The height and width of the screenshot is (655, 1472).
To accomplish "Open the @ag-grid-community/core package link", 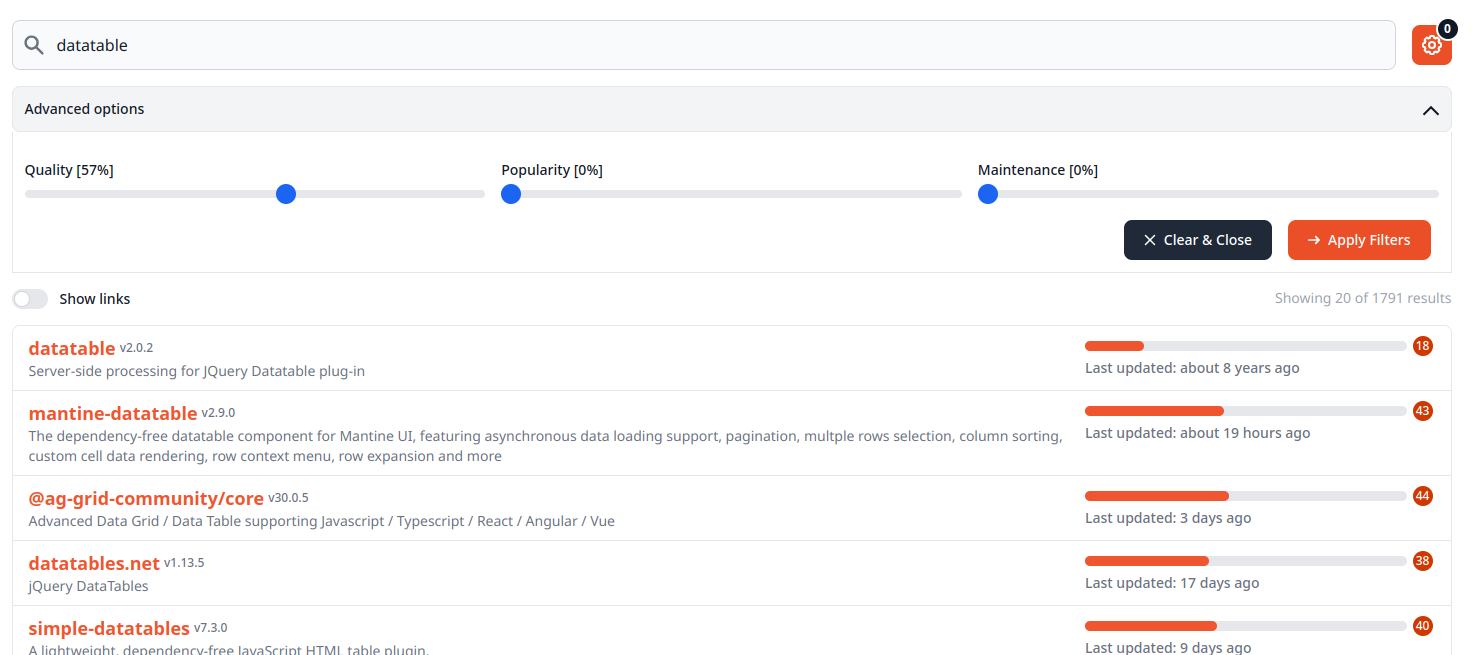I will [x=146, y=498].
